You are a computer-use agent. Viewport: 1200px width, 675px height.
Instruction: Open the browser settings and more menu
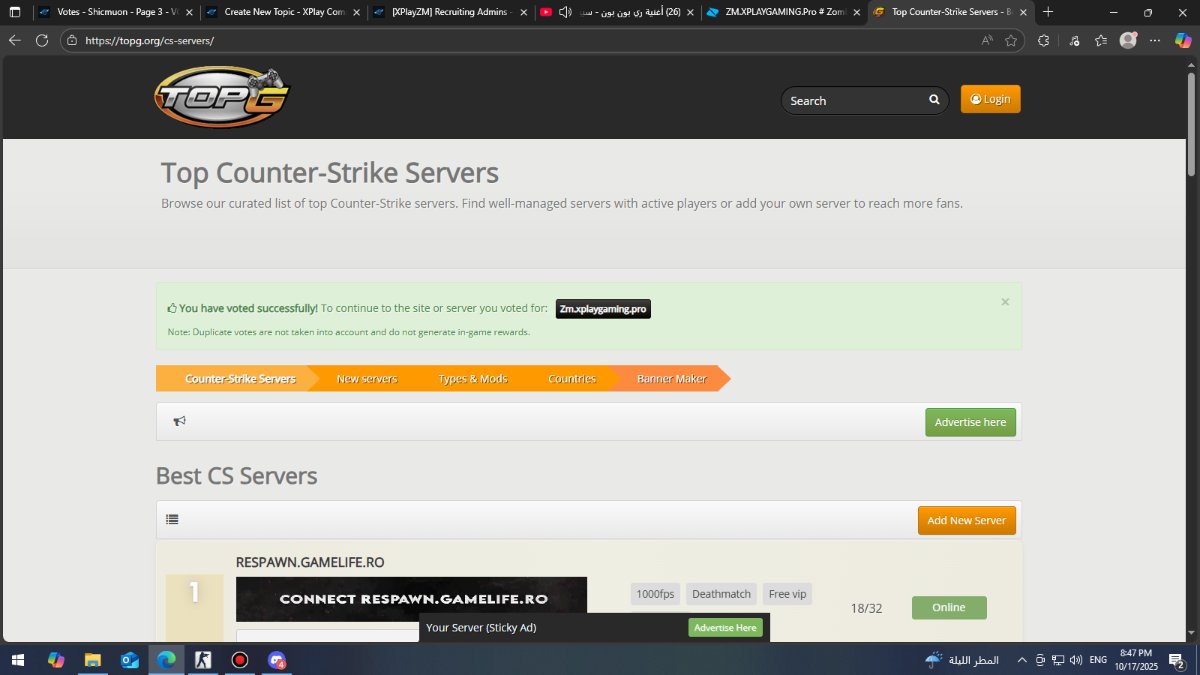(x=1155, y=41)
